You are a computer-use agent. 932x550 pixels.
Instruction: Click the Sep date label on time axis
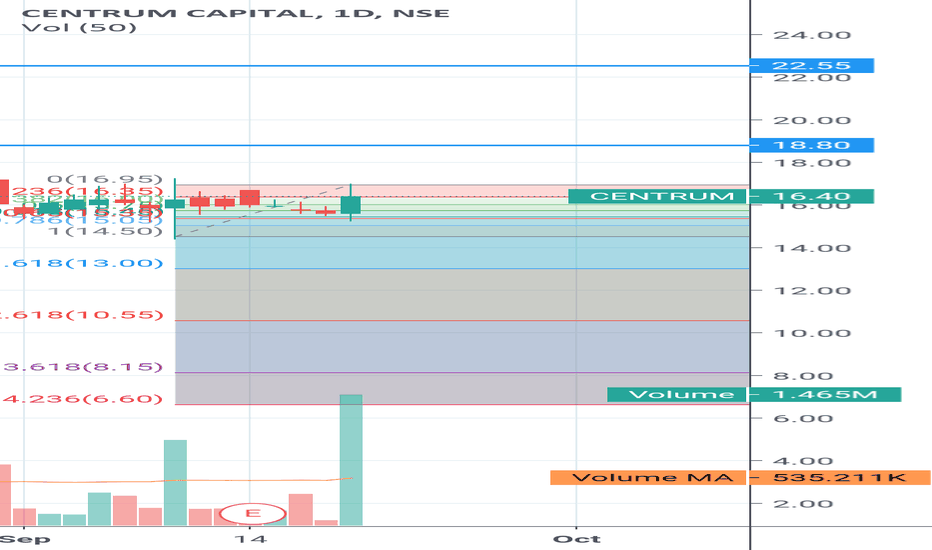tap(25, 539)
